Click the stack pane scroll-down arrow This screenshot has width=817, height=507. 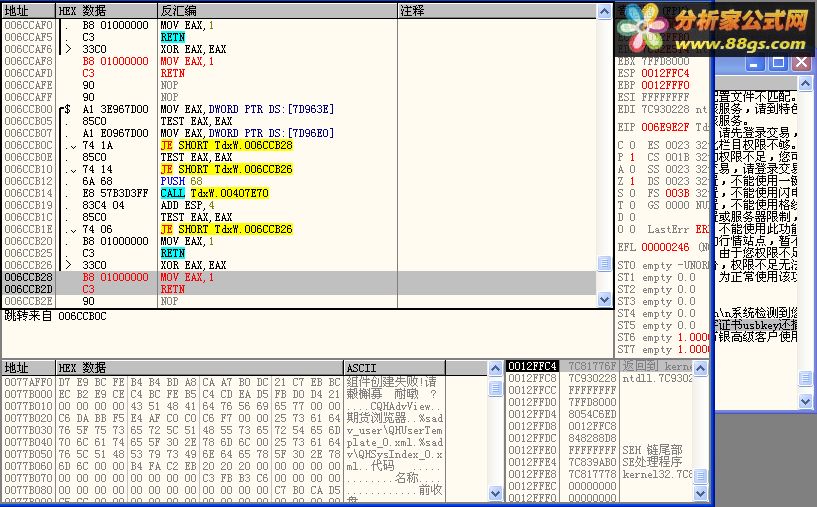click(x=701, y=493)
